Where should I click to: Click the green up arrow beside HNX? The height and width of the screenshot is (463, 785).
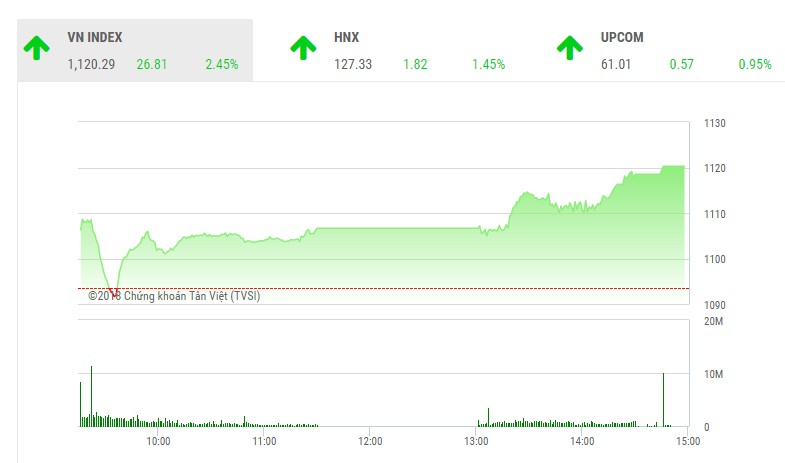303,47
